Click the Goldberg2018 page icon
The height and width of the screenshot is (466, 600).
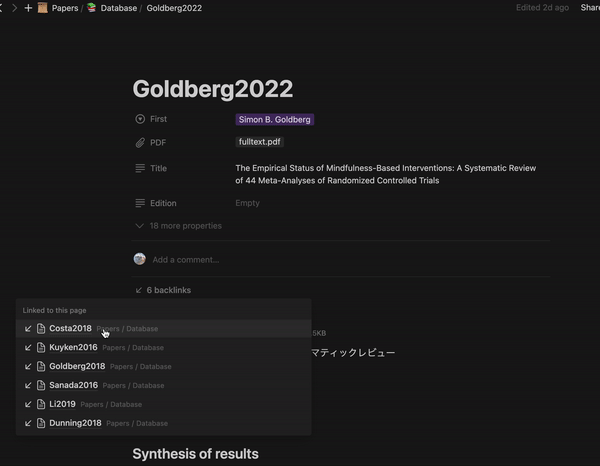pos(41,366)
